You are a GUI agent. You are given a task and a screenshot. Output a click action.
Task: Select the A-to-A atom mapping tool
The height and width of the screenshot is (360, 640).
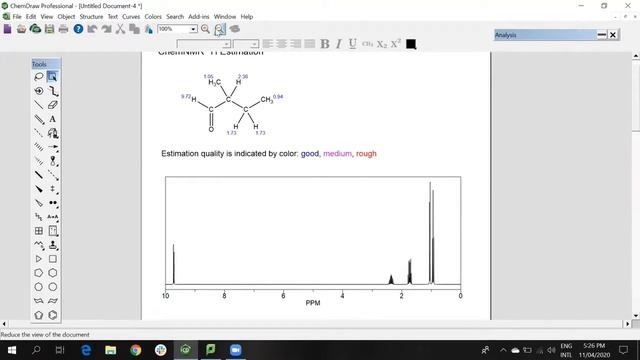53,217
